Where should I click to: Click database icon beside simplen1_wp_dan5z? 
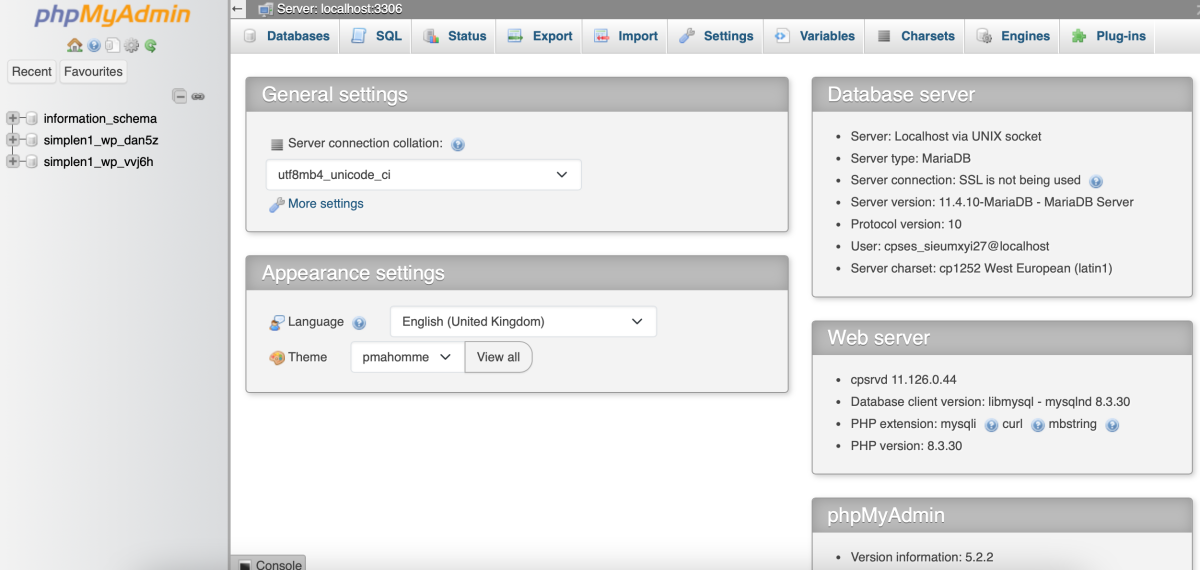(31, 141)
